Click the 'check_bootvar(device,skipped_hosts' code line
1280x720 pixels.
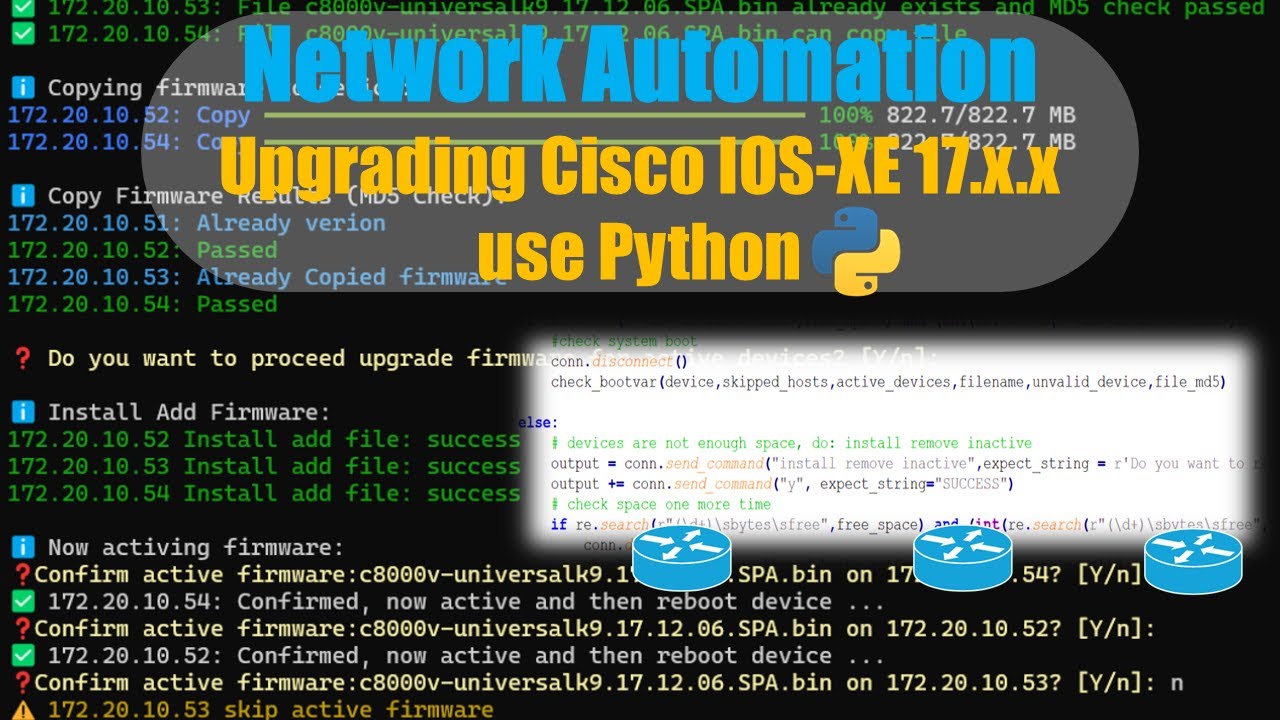click(x=888, y=382)
